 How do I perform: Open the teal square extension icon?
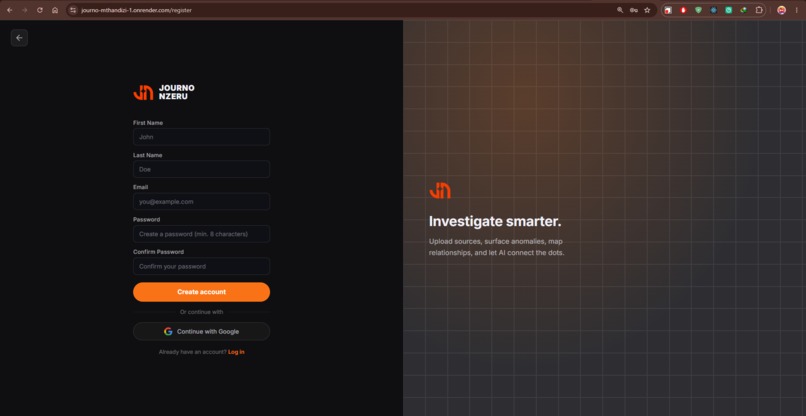tap(728, 10)
